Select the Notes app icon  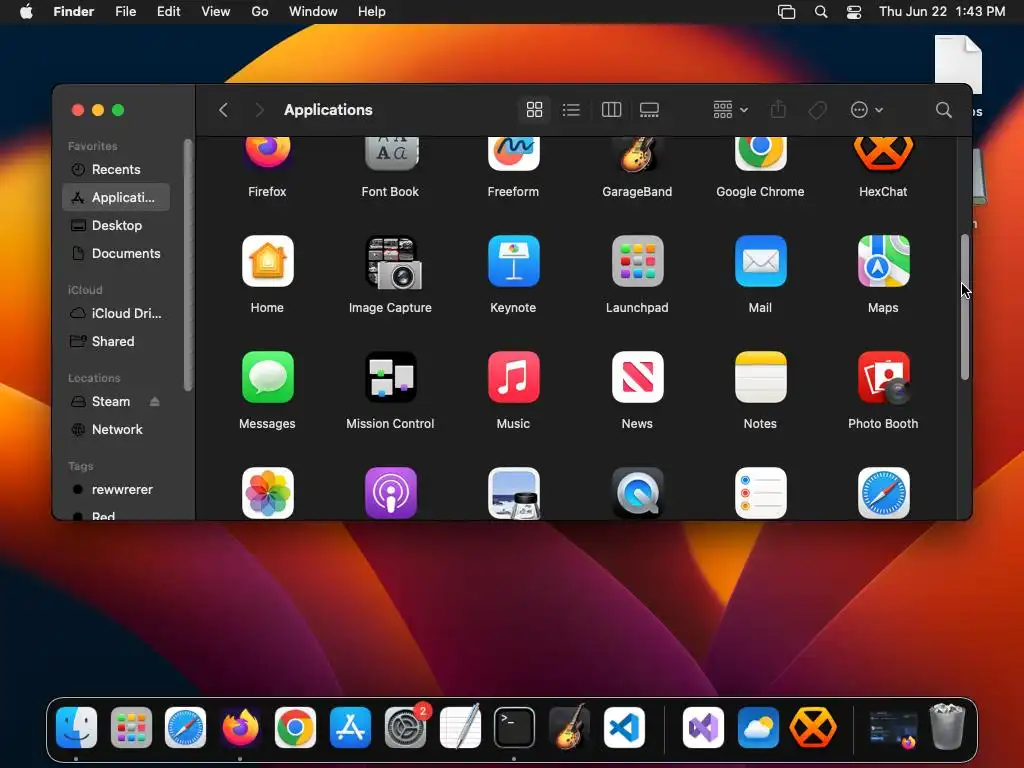tap(760, 377)
